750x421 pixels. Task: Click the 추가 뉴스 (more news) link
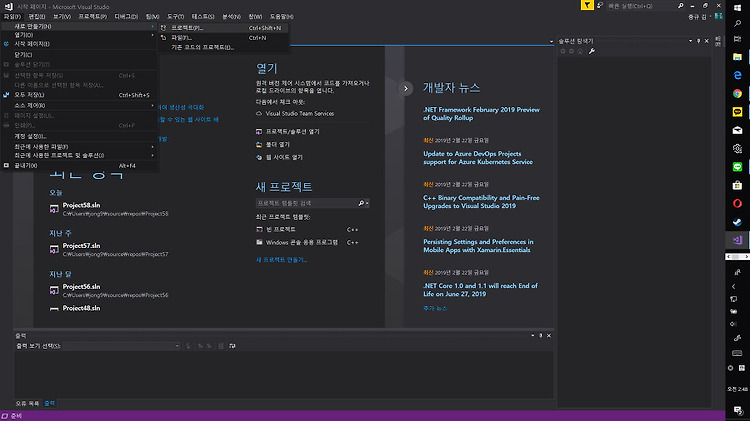[434, 309]
